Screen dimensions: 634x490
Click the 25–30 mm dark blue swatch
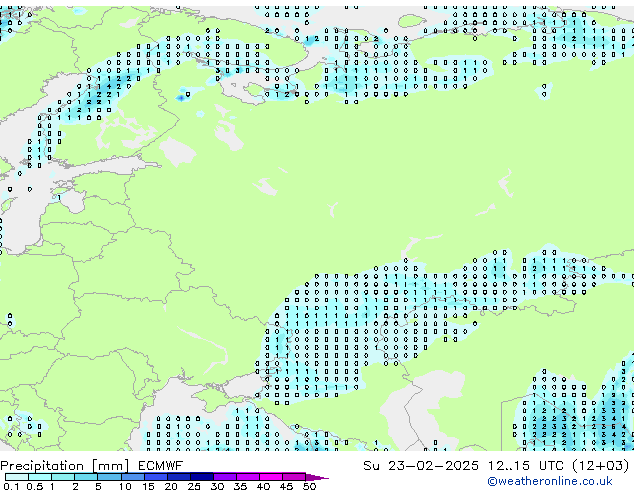[x=201, y=477]
